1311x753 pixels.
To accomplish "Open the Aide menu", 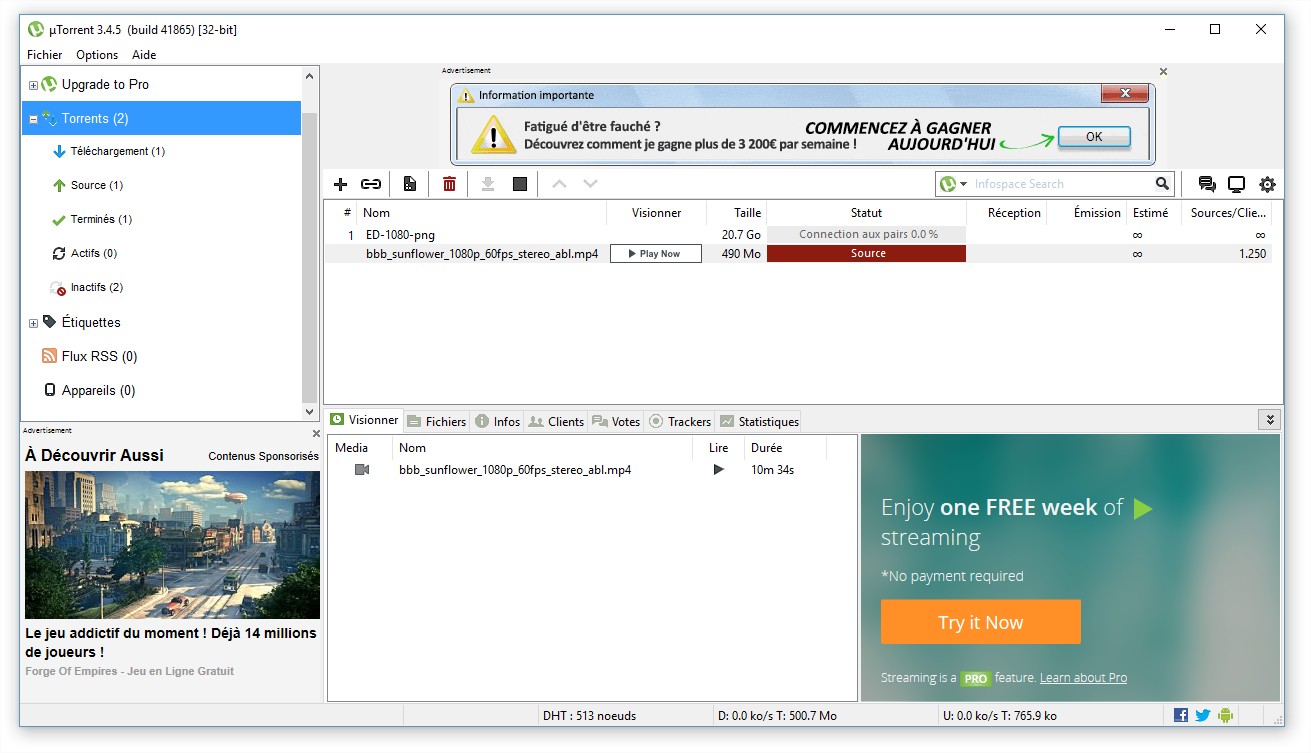I will pyautogui.click(x=144, y=55).
